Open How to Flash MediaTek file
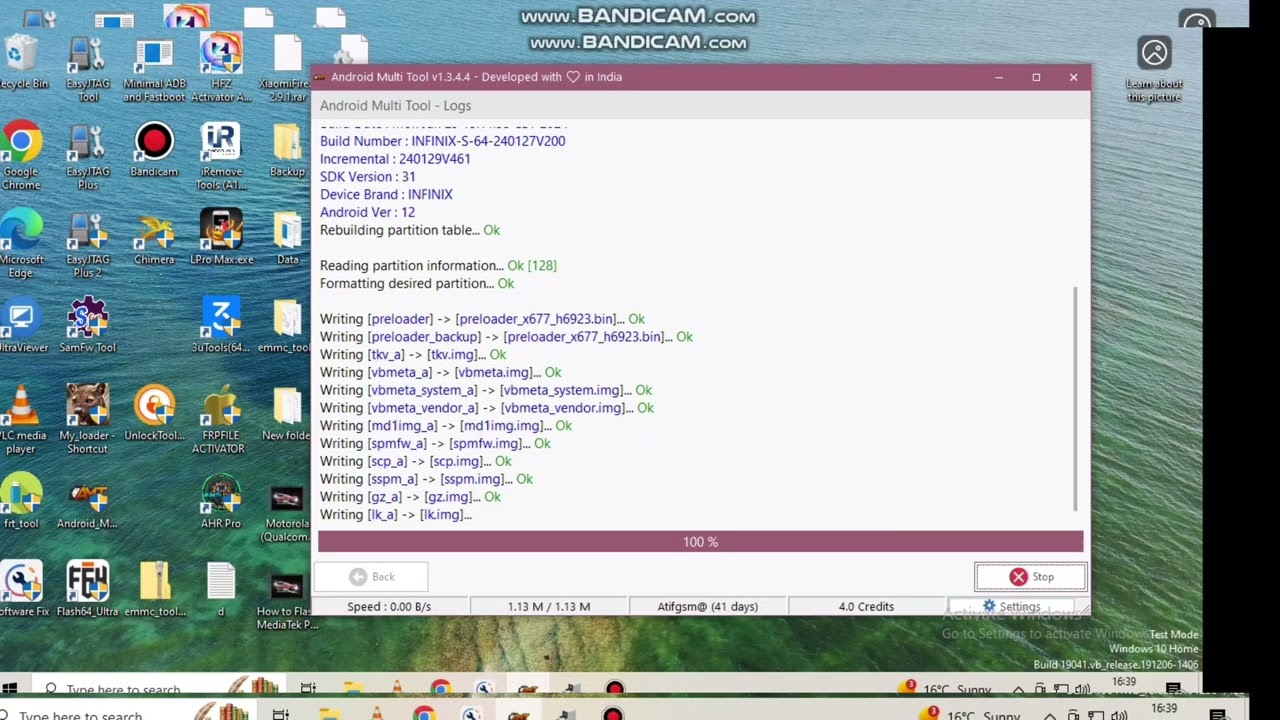 click(x=287, y=602)
